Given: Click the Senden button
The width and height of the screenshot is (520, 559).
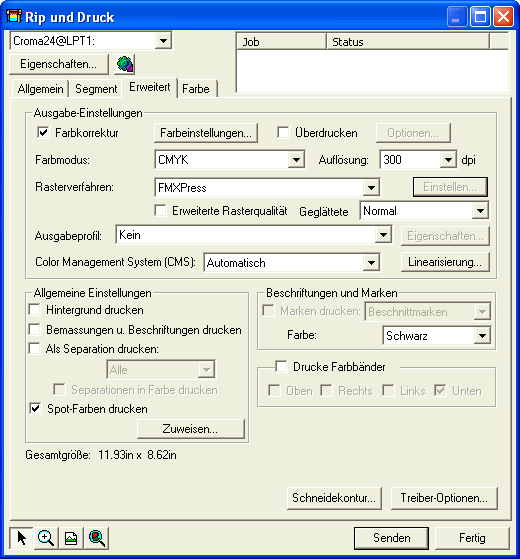Looking at the screenshot, I should 391,538.
